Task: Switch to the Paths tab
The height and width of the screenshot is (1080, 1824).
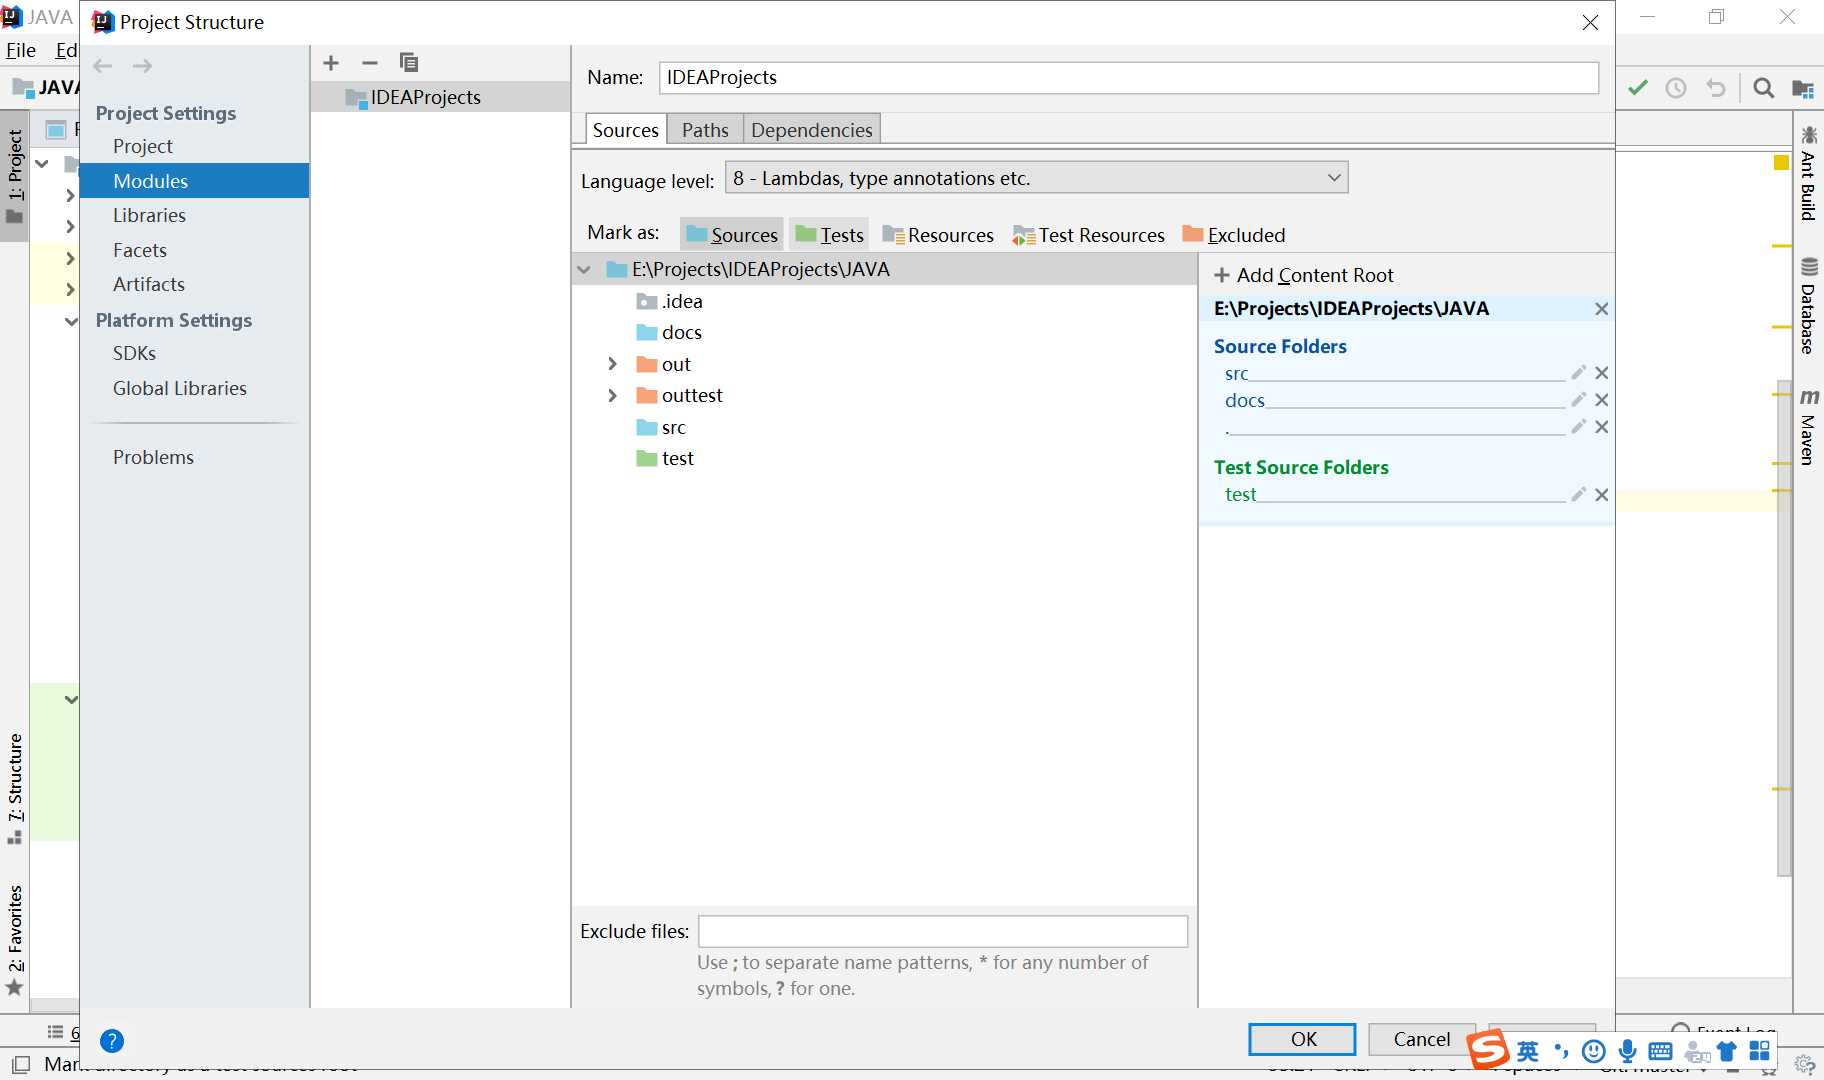Action: pyautogui.click(x=705, y=130)
